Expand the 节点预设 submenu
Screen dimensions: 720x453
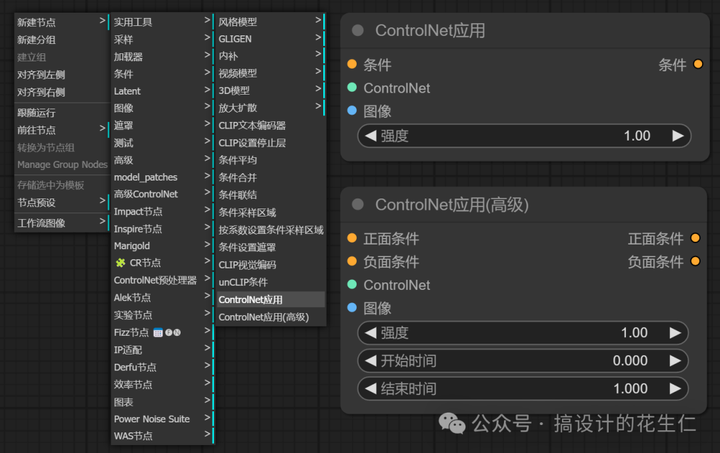(x=62, y=202)
